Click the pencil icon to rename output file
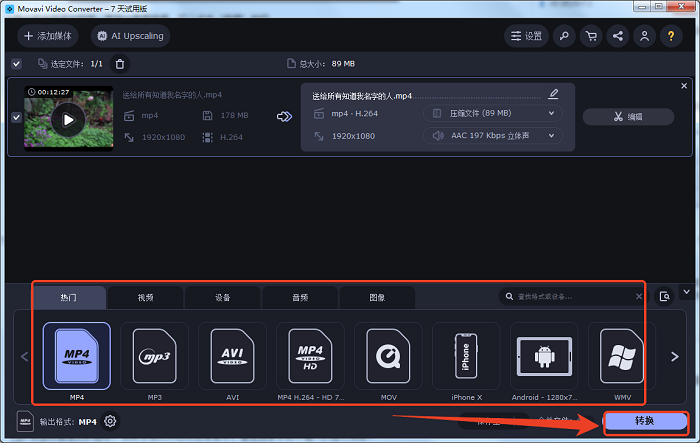 click(x=553, y=94)
